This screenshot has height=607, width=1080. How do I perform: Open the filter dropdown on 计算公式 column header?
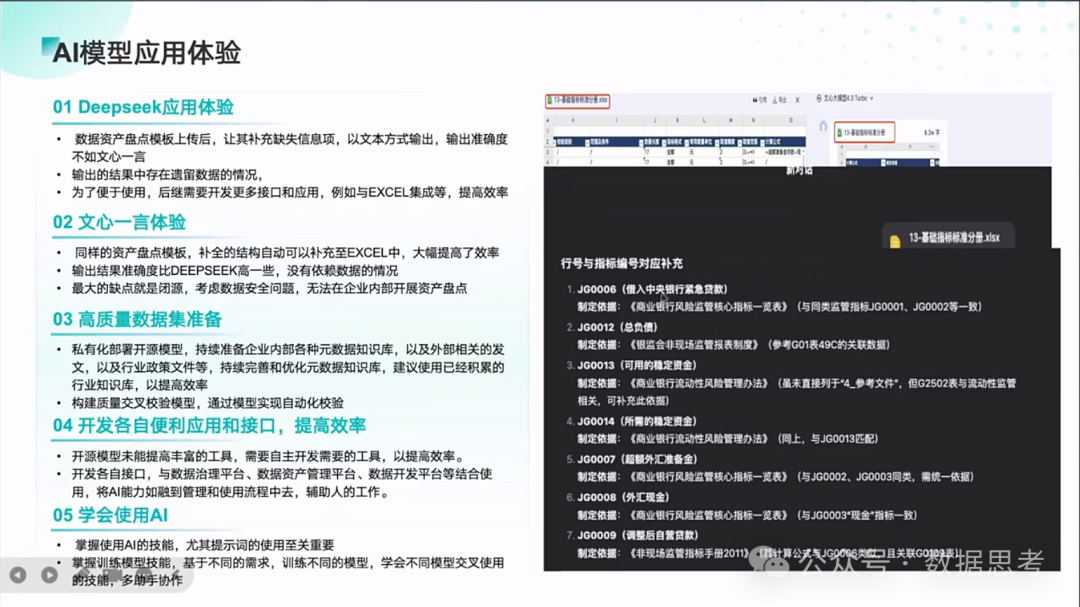[x=762, y=143]
